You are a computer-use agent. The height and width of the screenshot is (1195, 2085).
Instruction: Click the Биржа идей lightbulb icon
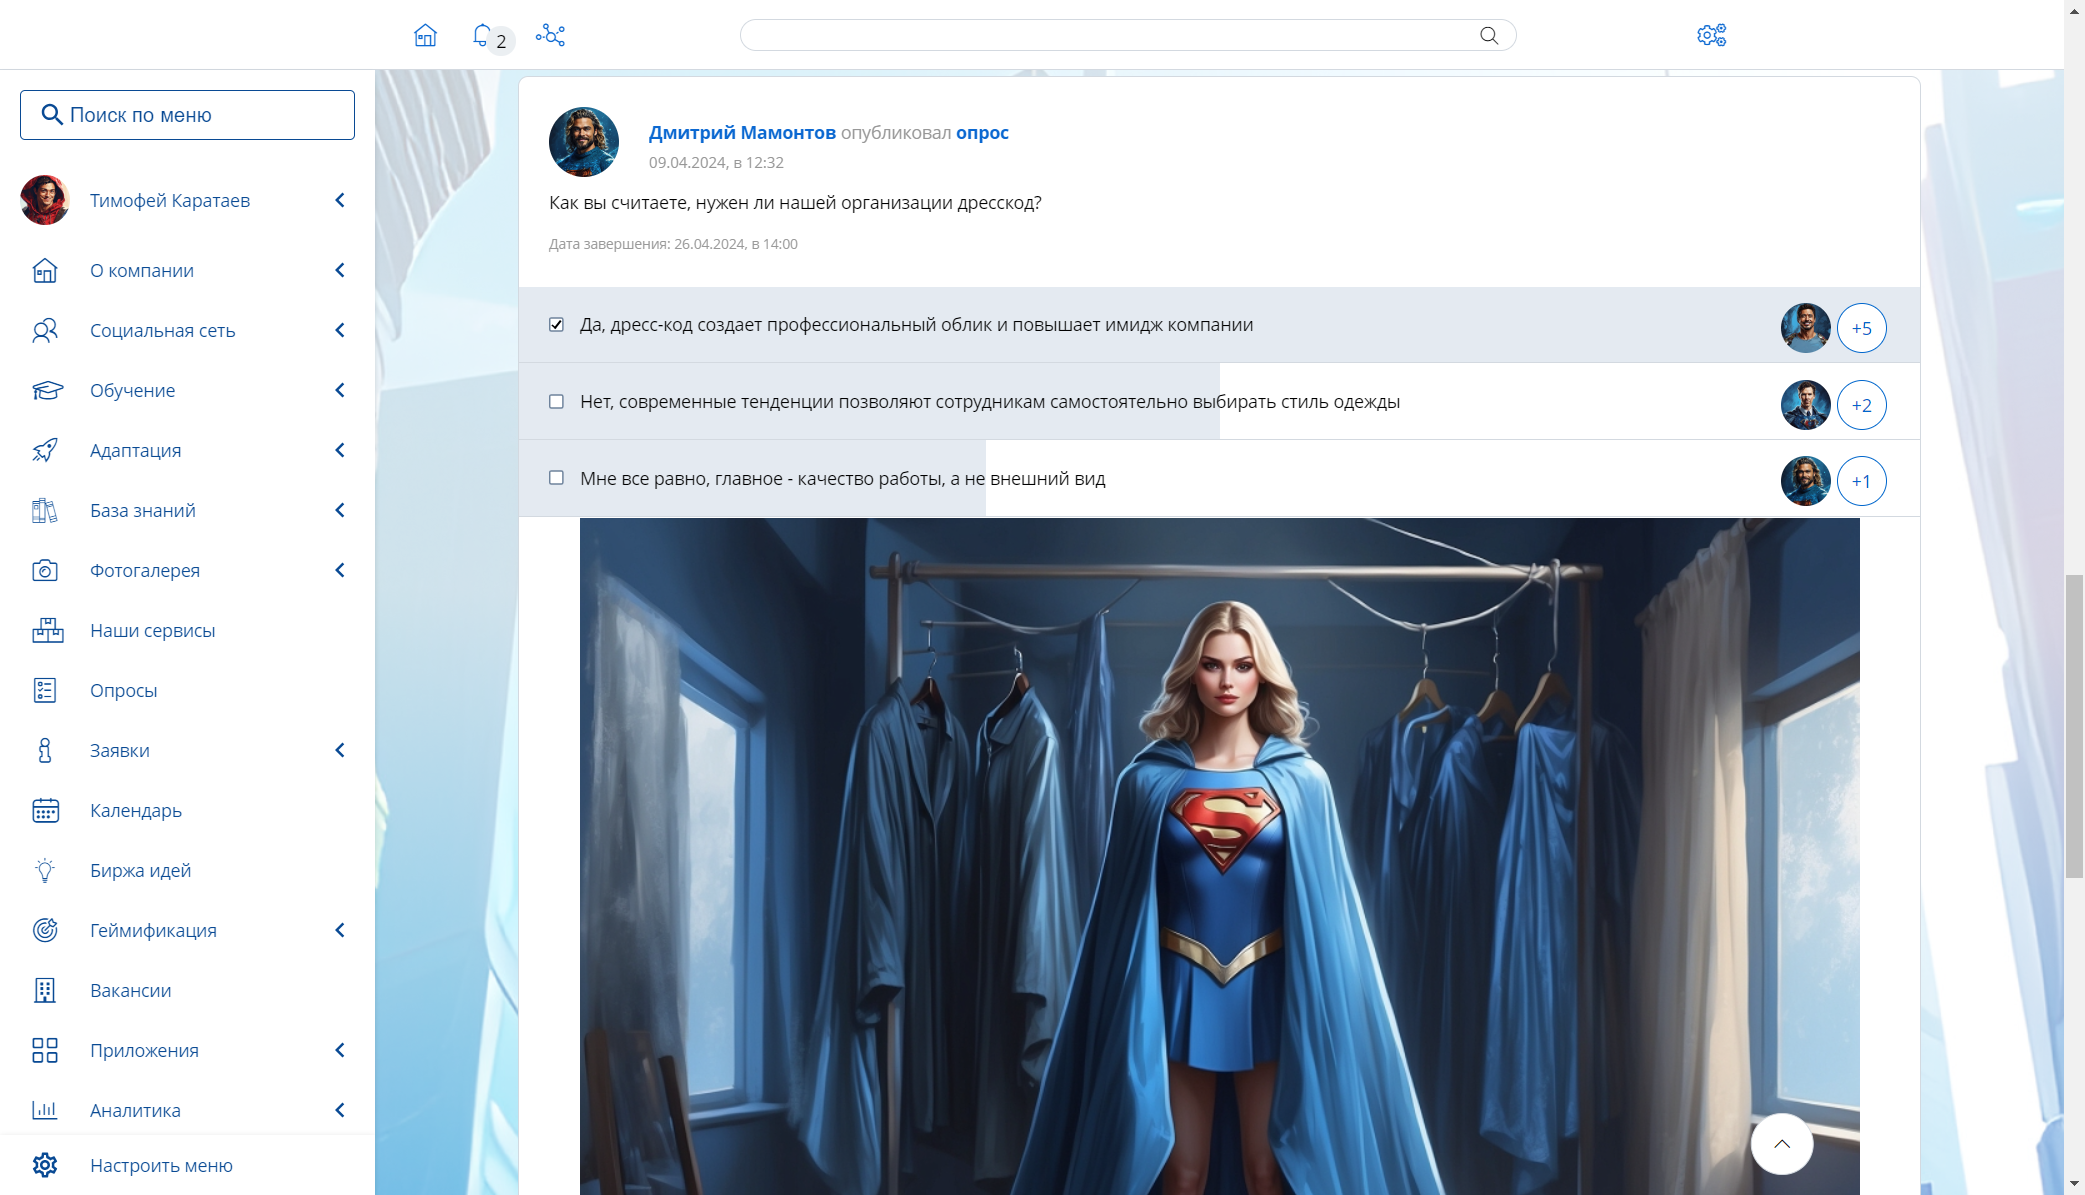point(45,870)
